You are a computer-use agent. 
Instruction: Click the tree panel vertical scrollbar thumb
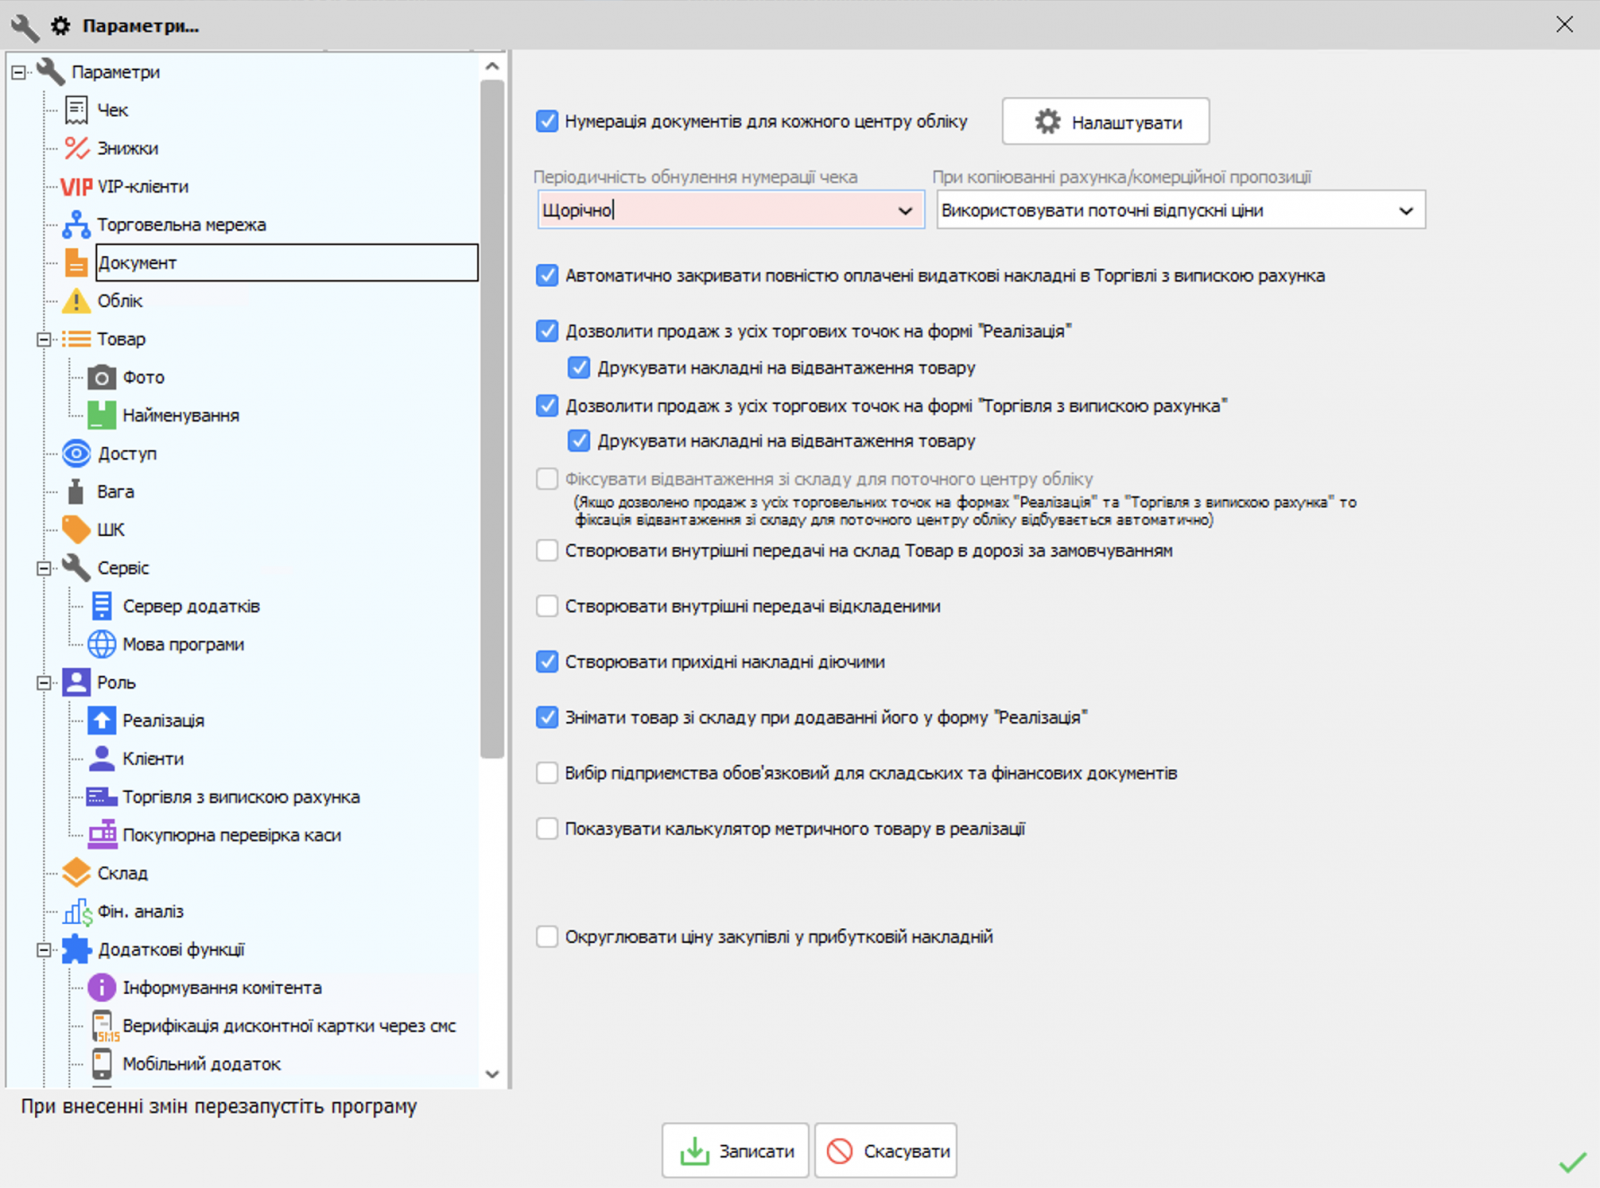pos(492,420)
